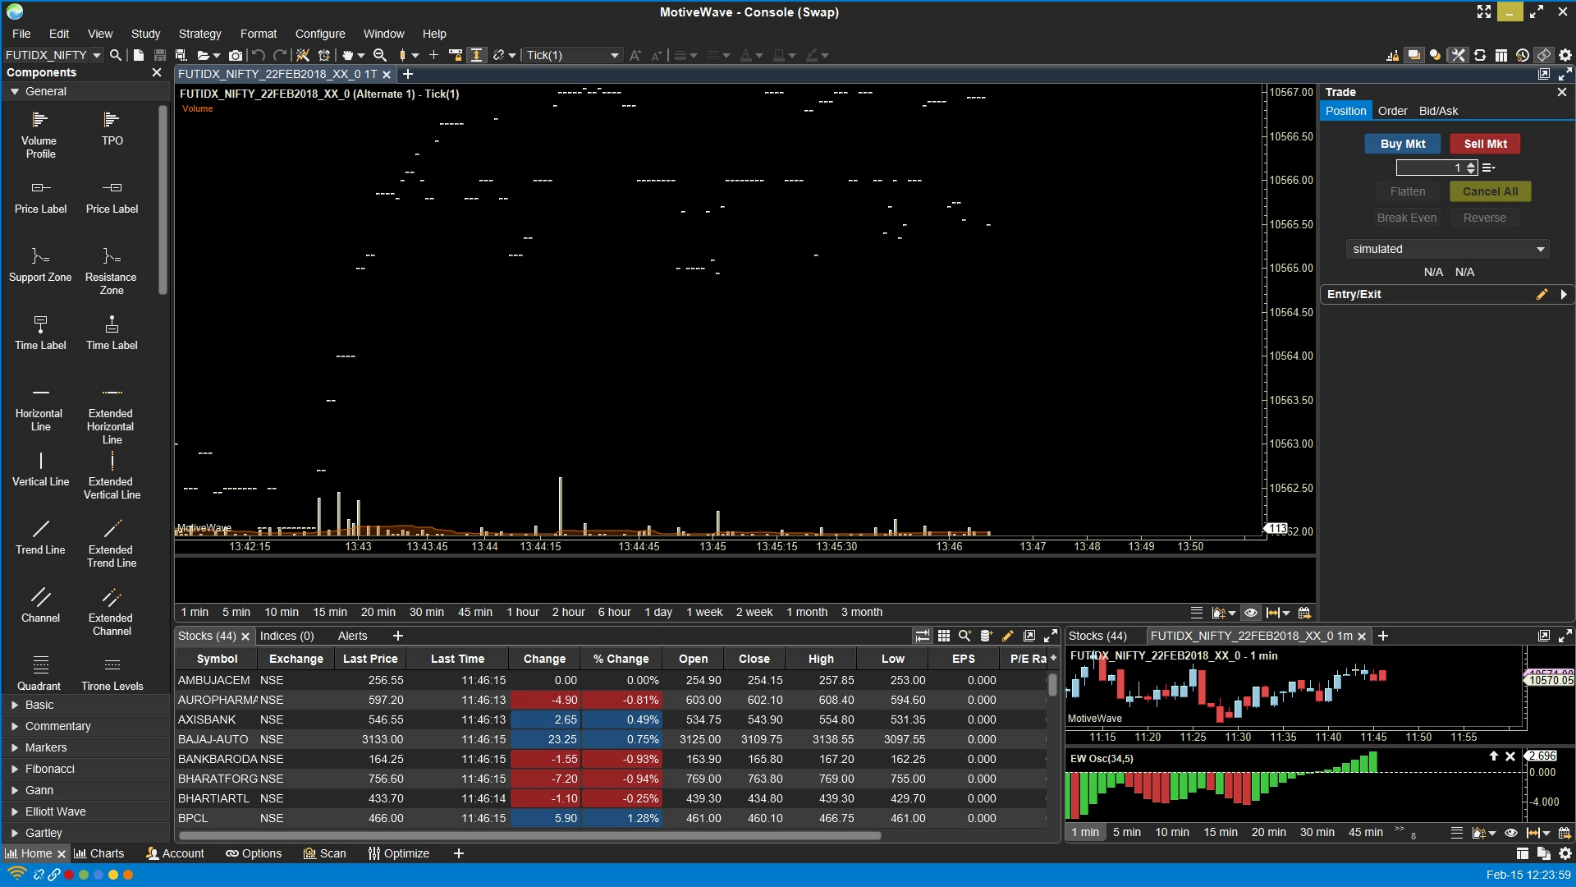This screenshot has width=1576, height=887.
Task: Click the symbol search magnifier icon
Action: (x=116, y=55)
